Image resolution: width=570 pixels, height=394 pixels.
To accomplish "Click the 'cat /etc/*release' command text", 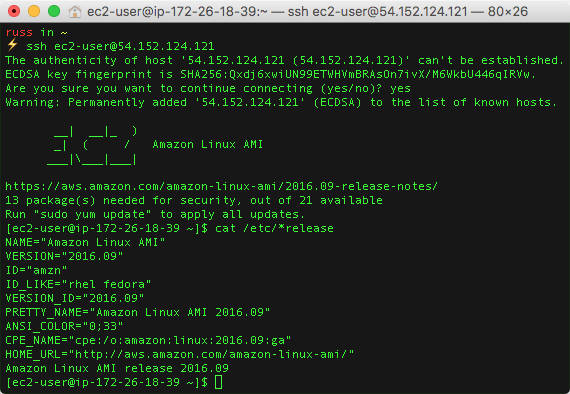I will (274, 228).
